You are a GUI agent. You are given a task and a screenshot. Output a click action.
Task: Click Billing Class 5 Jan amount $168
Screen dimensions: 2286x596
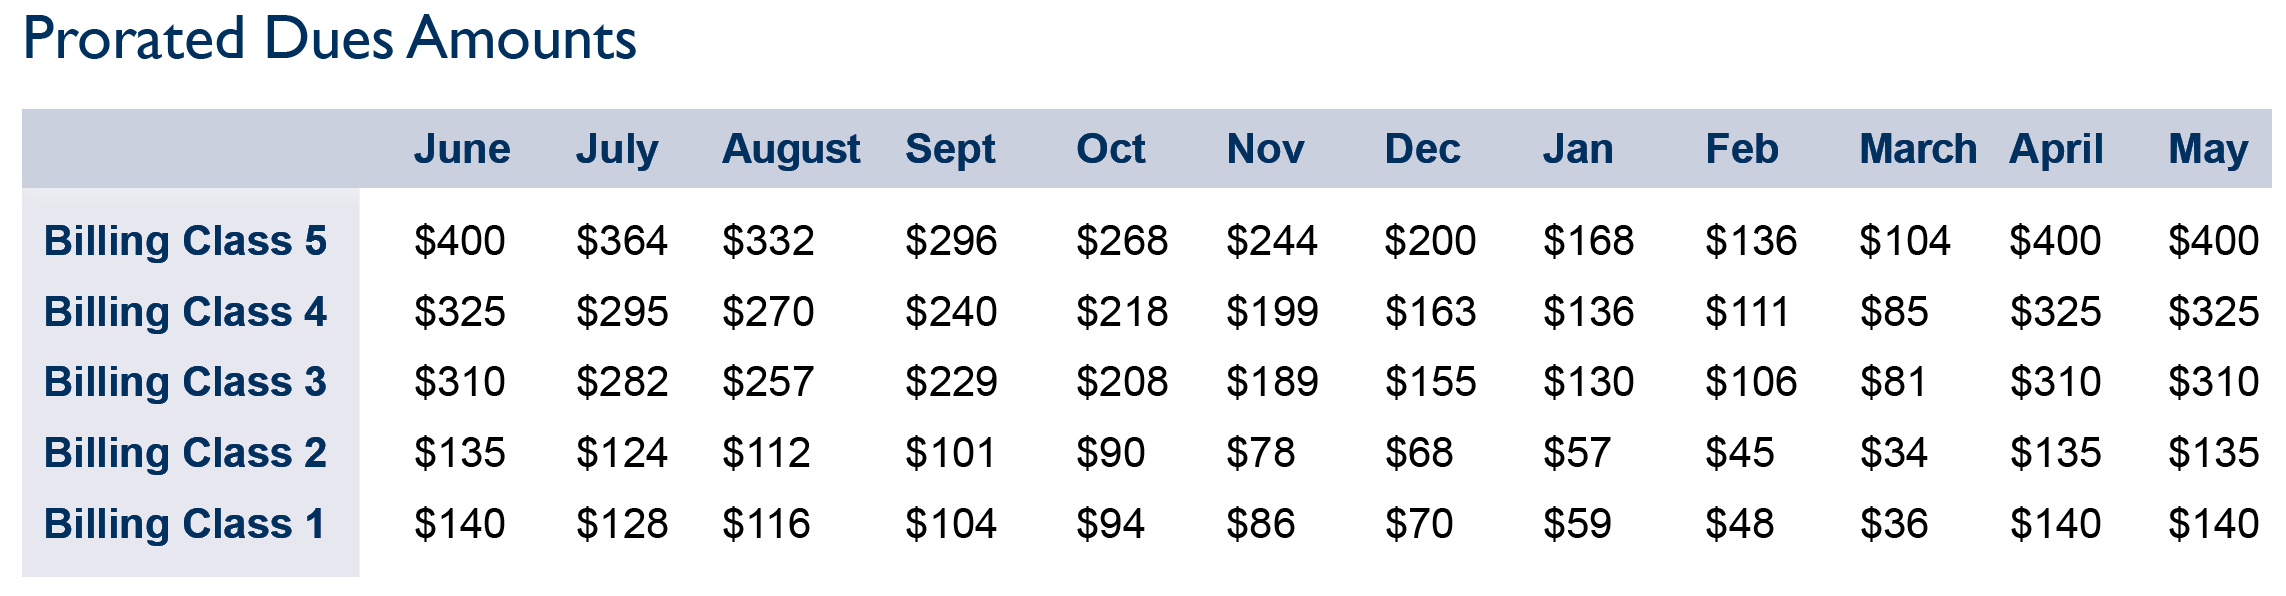click(1588, 241)
